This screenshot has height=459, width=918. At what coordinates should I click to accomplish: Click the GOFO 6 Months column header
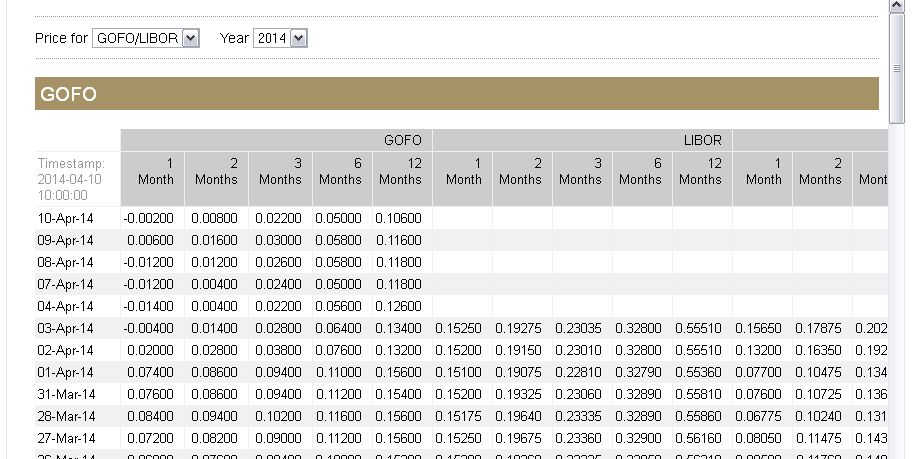(342, 179)
